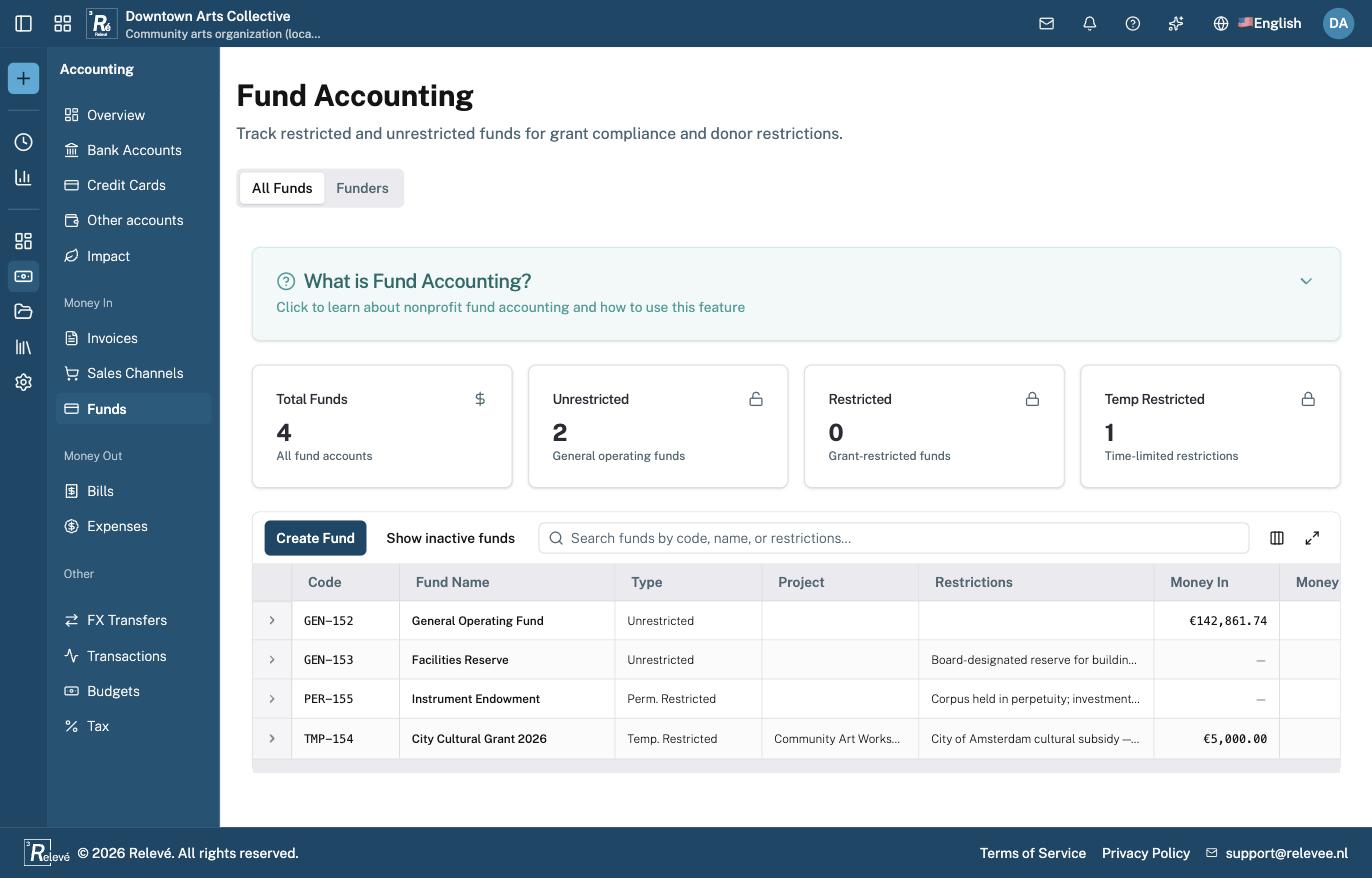Switch to the Funders tab
This screenshot has width=1372, height=878.
click(362, 188)
